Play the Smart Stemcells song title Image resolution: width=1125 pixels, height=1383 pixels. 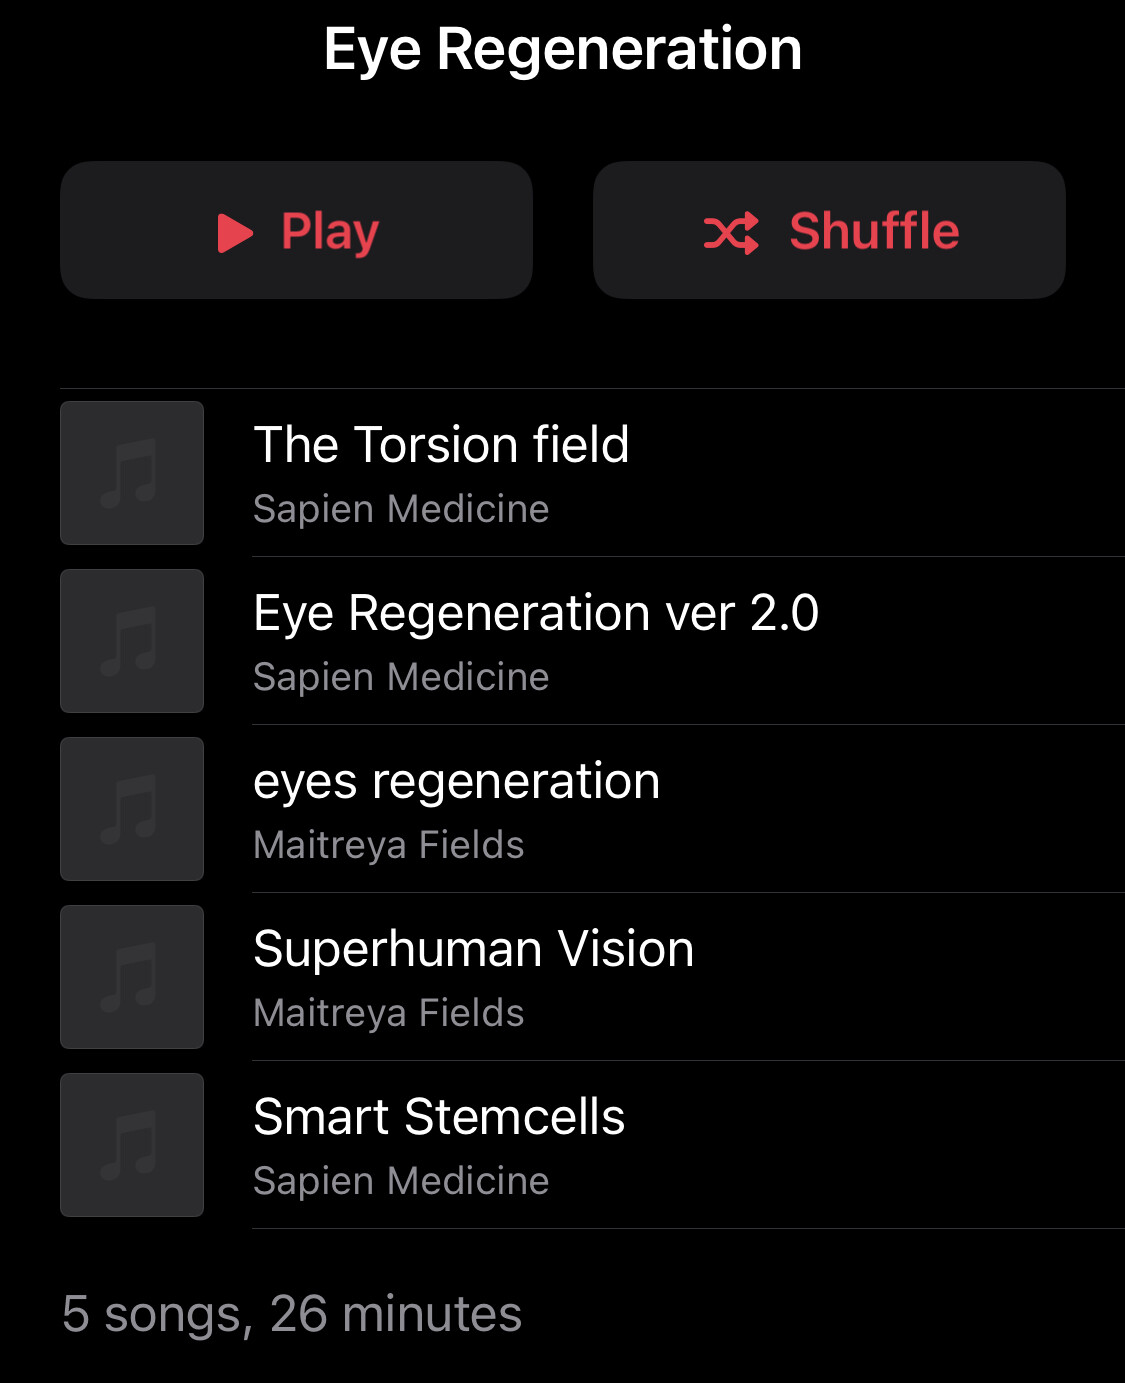click(439, 1117)
